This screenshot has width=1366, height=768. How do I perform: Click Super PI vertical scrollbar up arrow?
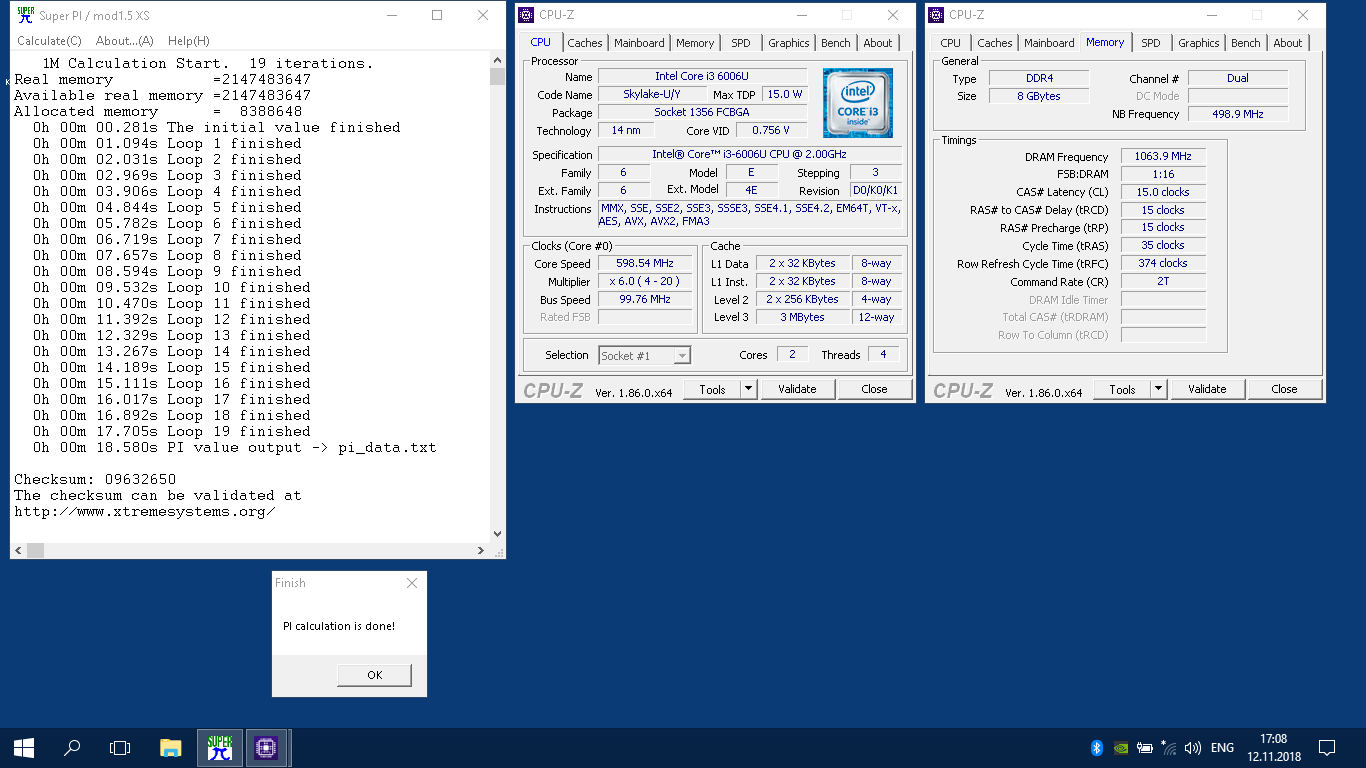tap(497, 61)
